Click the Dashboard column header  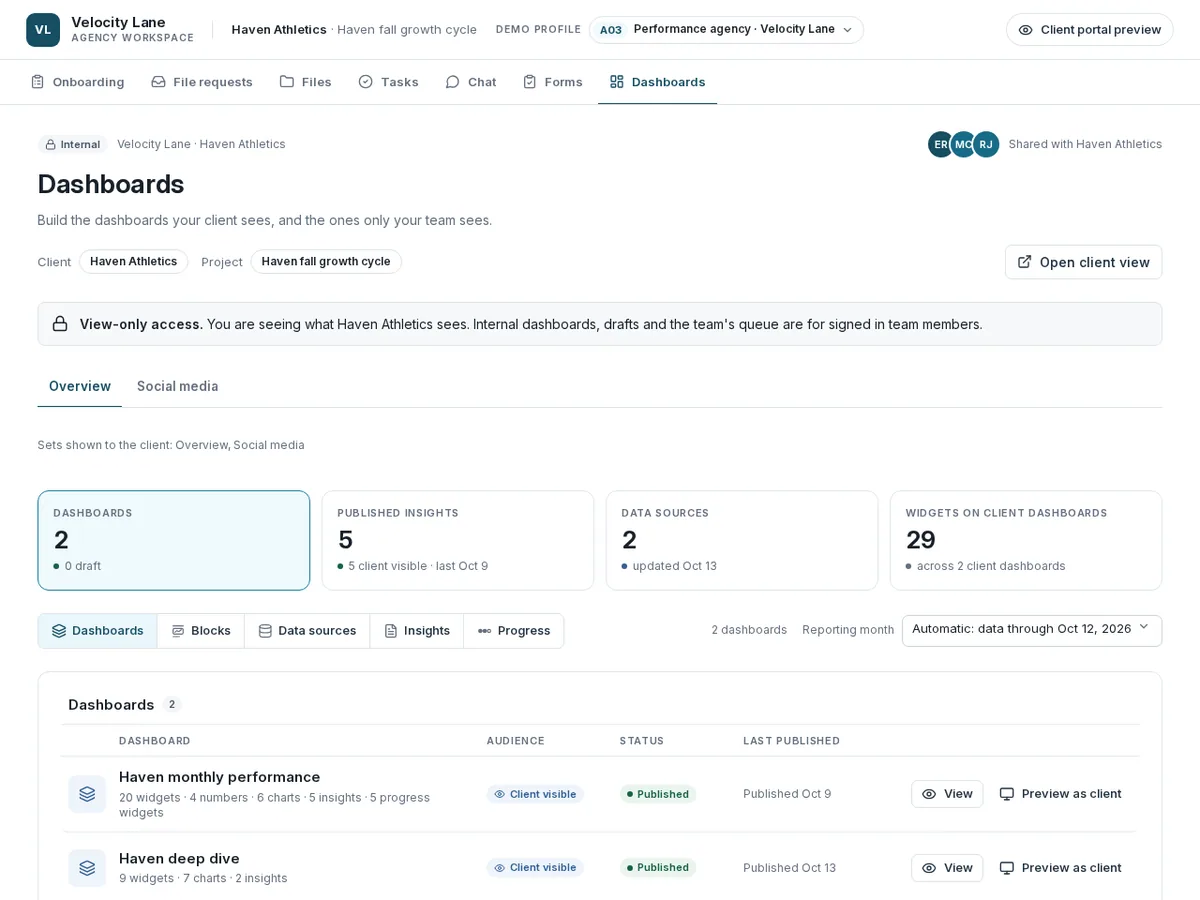[155, 741]
